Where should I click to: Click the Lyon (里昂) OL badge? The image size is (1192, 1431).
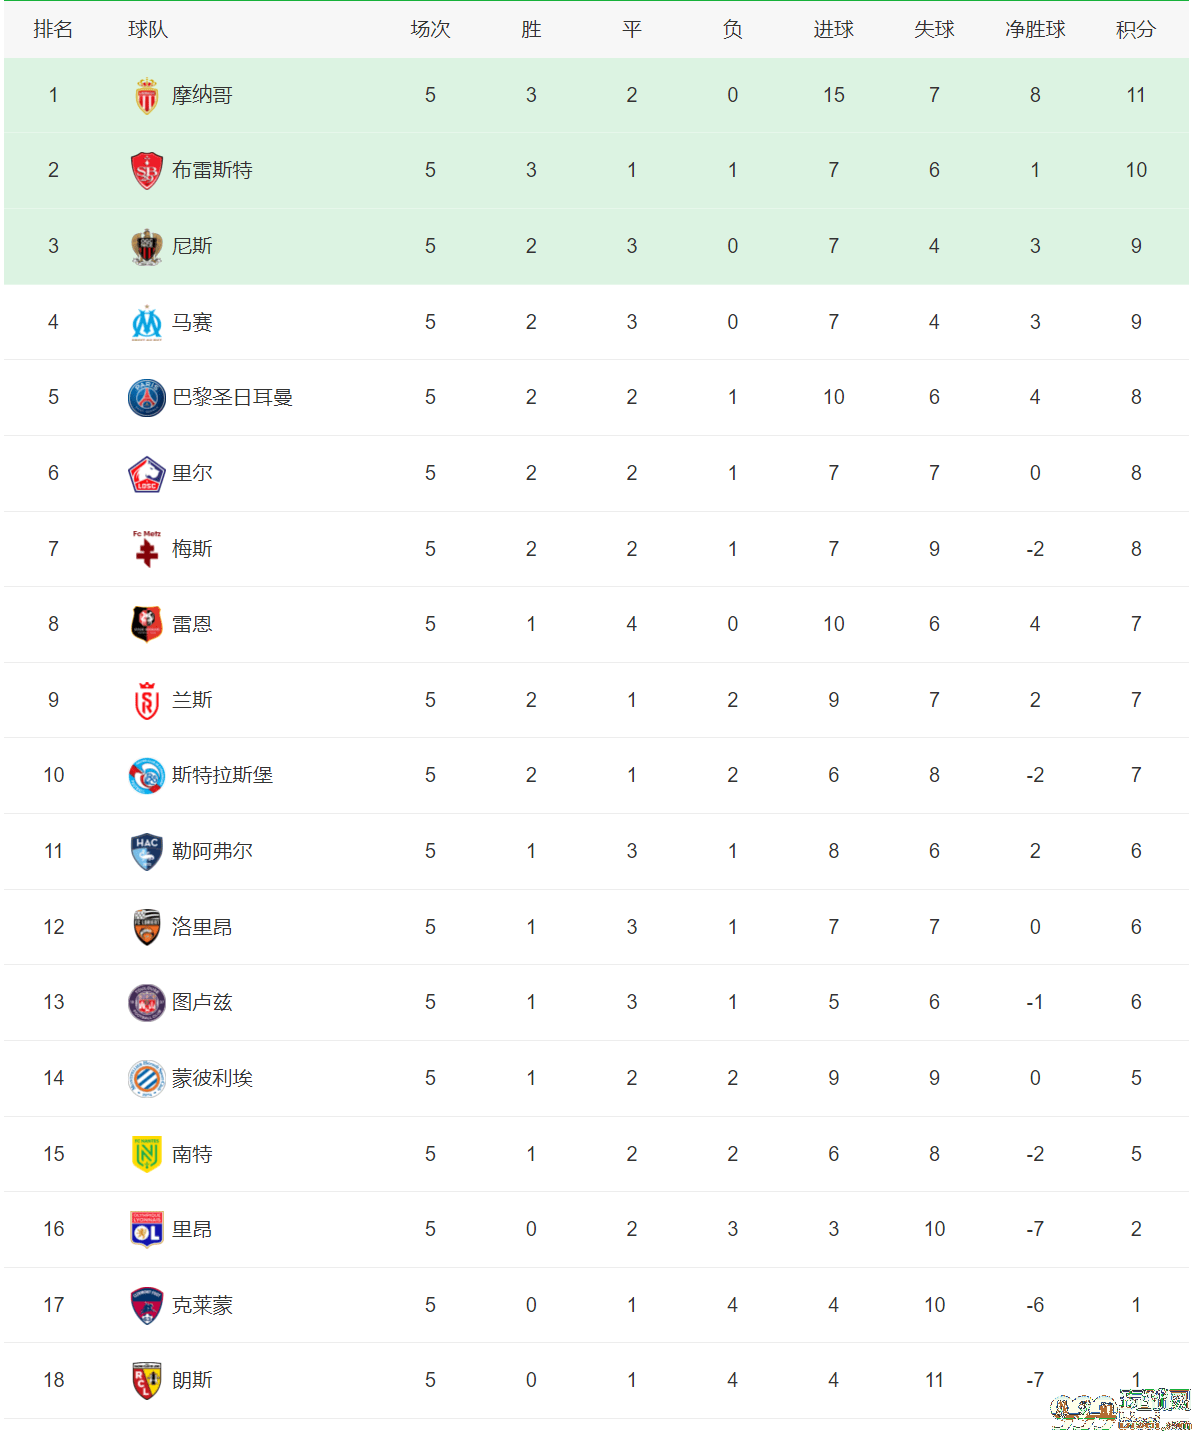point(147,1230)
